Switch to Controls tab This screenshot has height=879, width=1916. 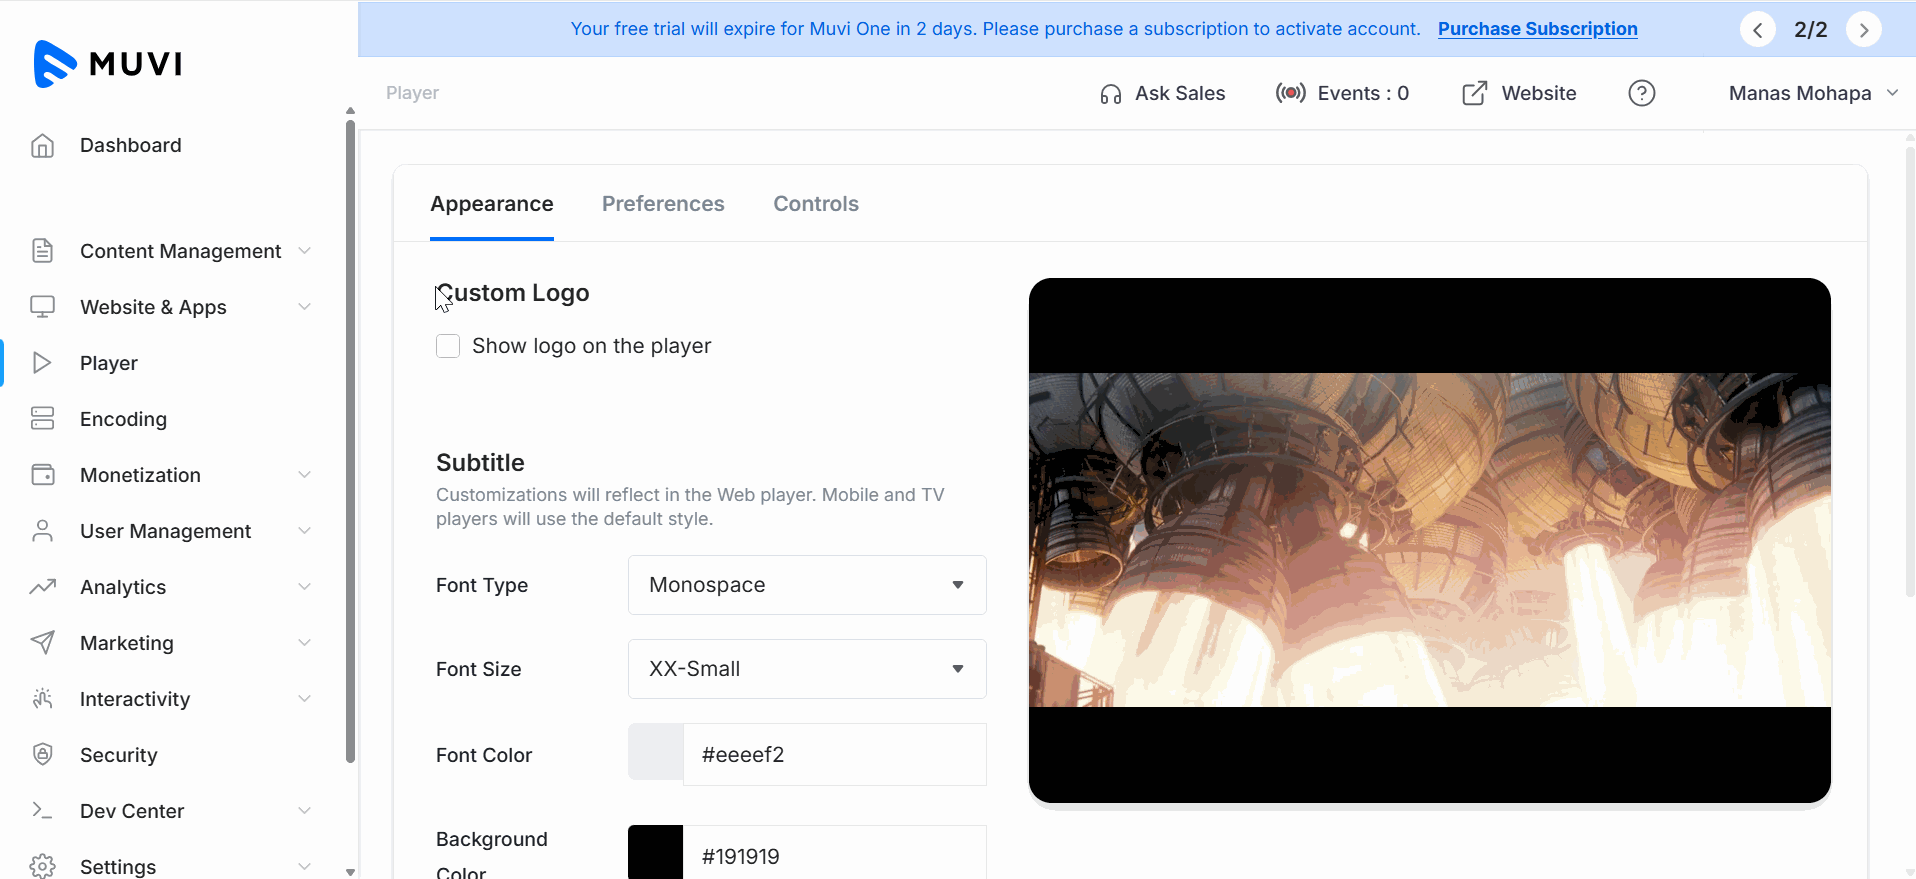816,204
